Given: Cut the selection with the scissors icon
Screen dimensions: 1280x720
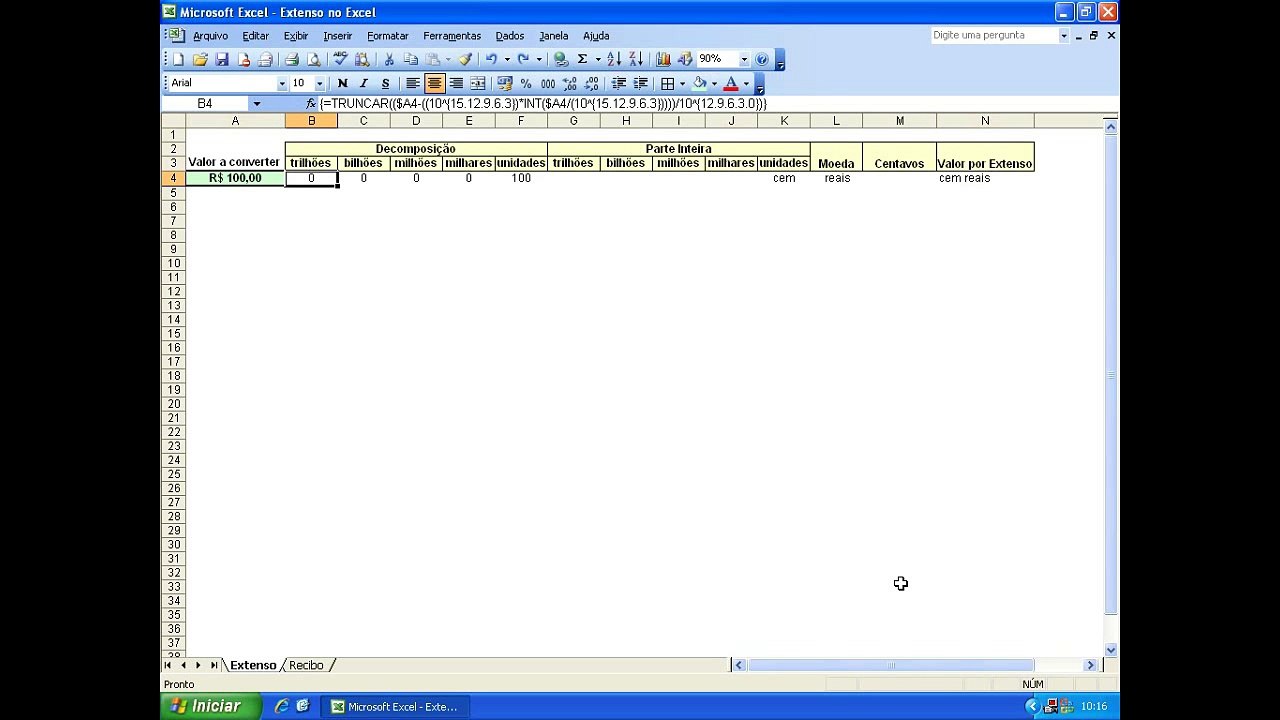Looking at the screenshot, I should [x=388, y=59].
